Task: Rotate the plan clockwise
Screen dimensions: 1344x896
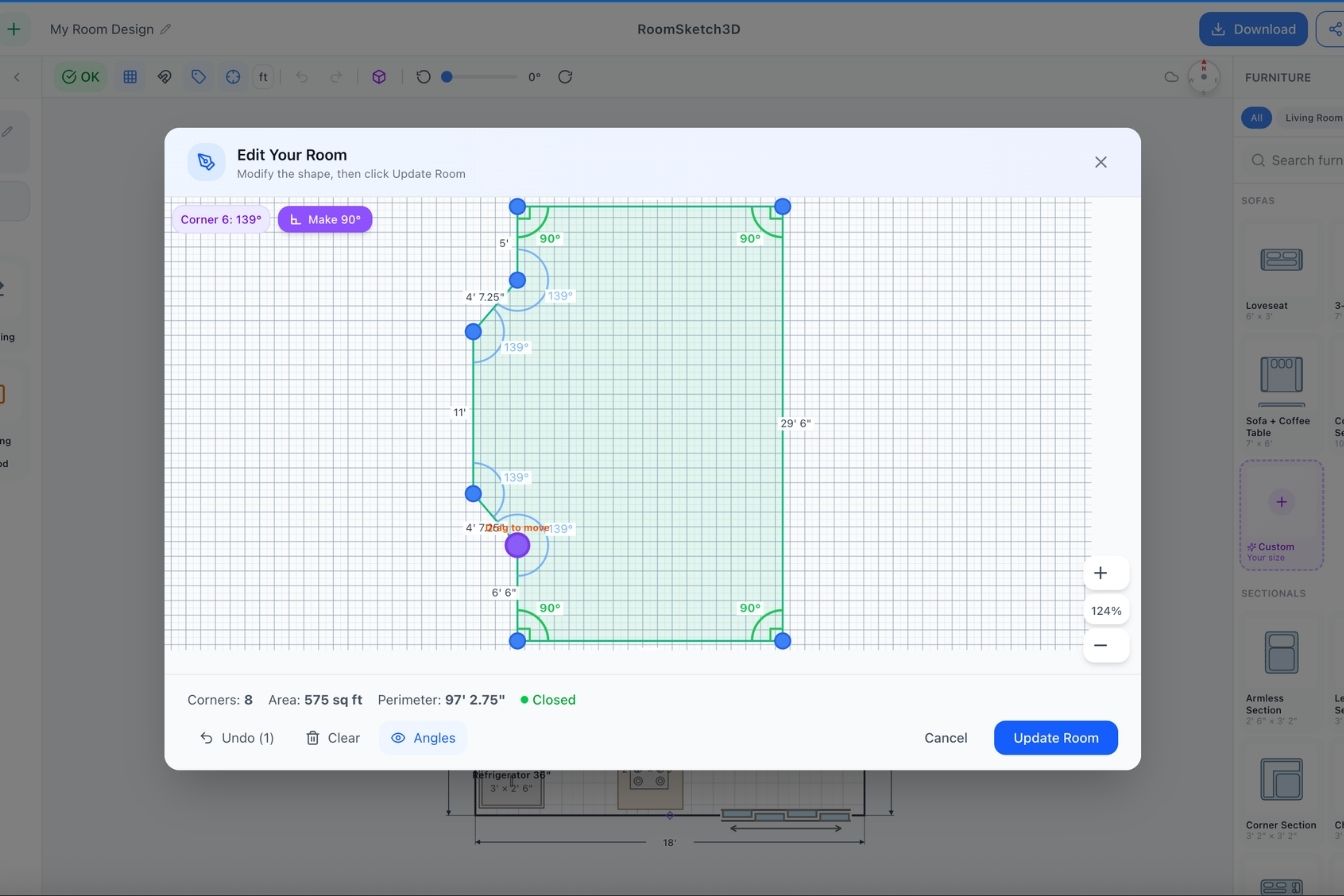Action: pyautogui.click(x=565, y=77)
